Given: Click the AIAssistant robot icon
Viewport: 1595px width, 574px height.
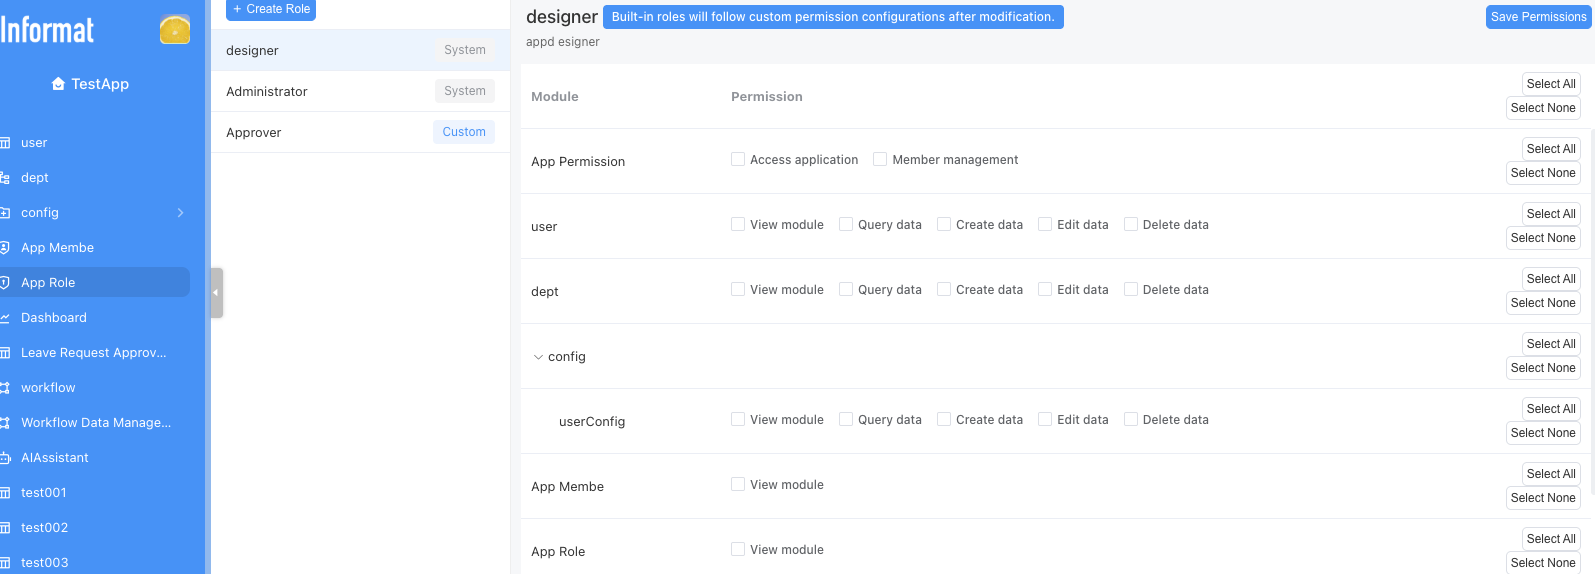Looking at the screenshot, I should (x=5, y=458).
